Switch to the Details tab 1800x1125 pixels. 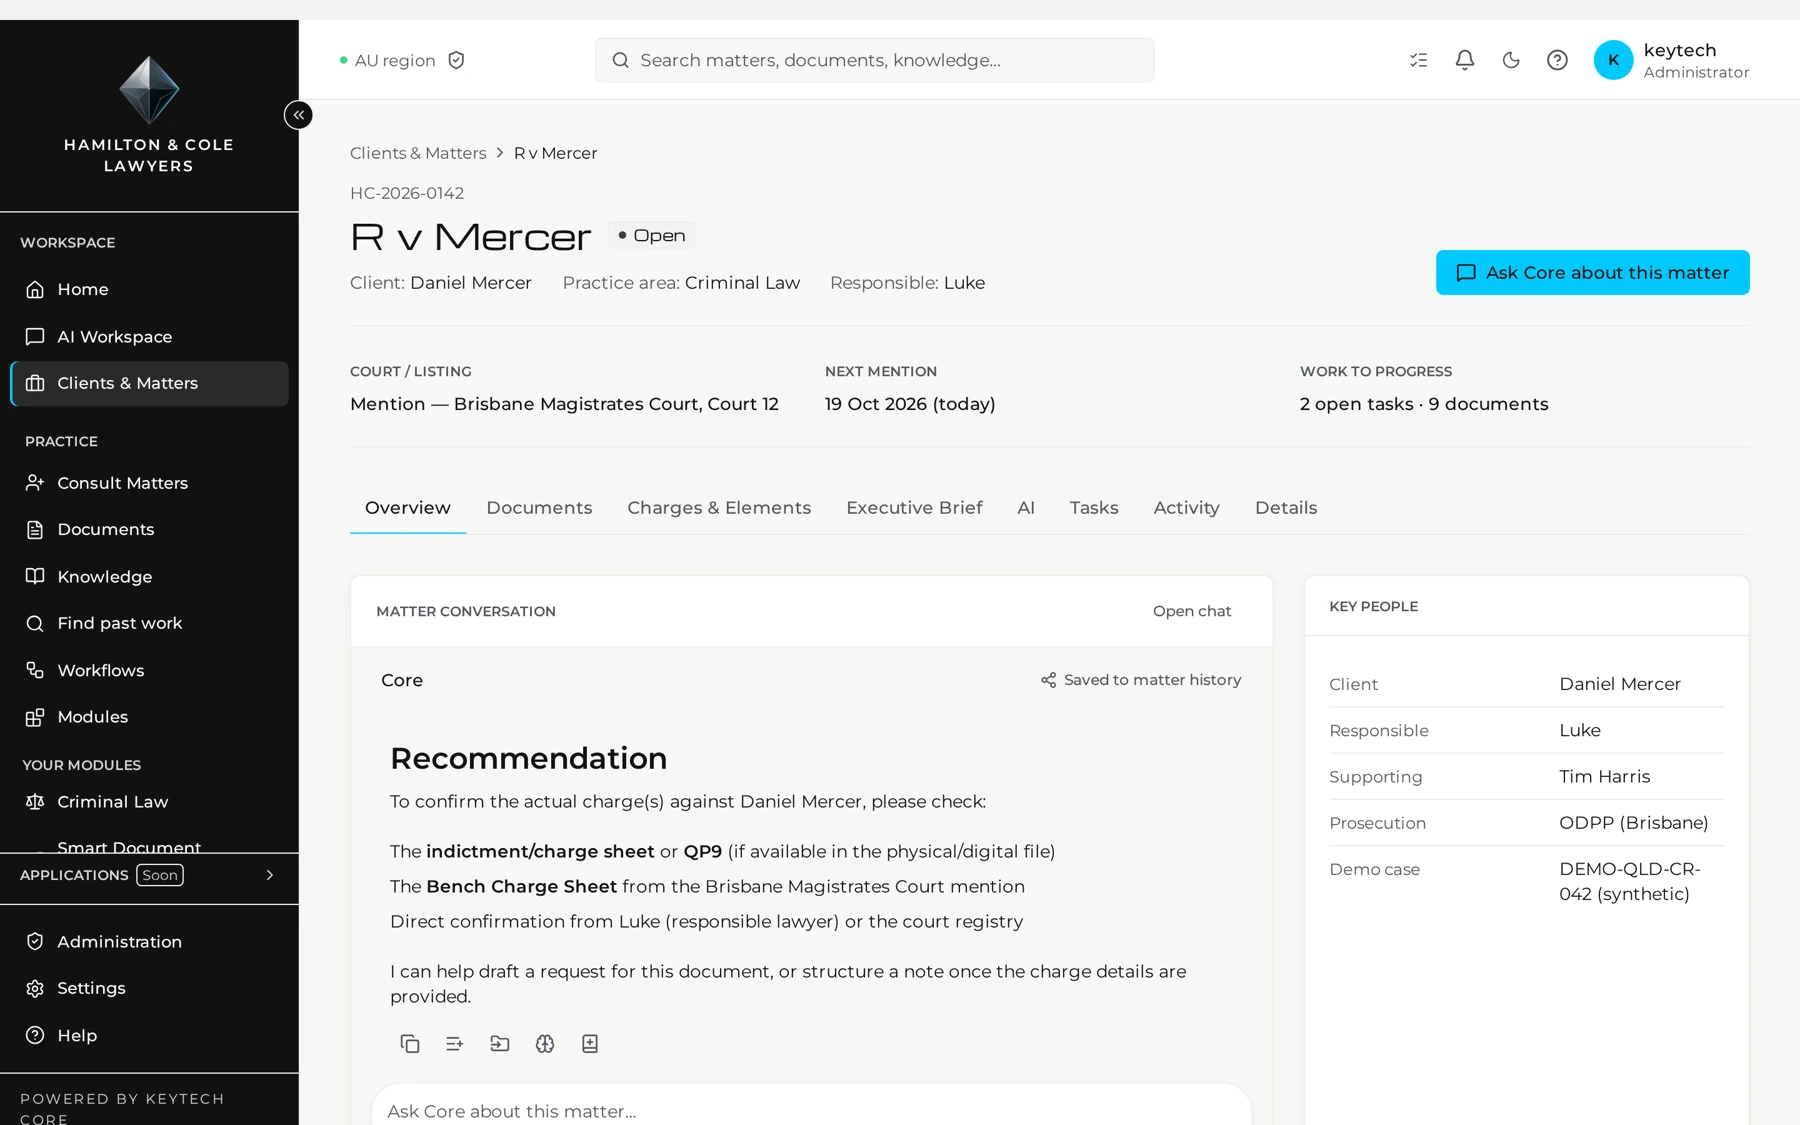(x=1286, y=508)
